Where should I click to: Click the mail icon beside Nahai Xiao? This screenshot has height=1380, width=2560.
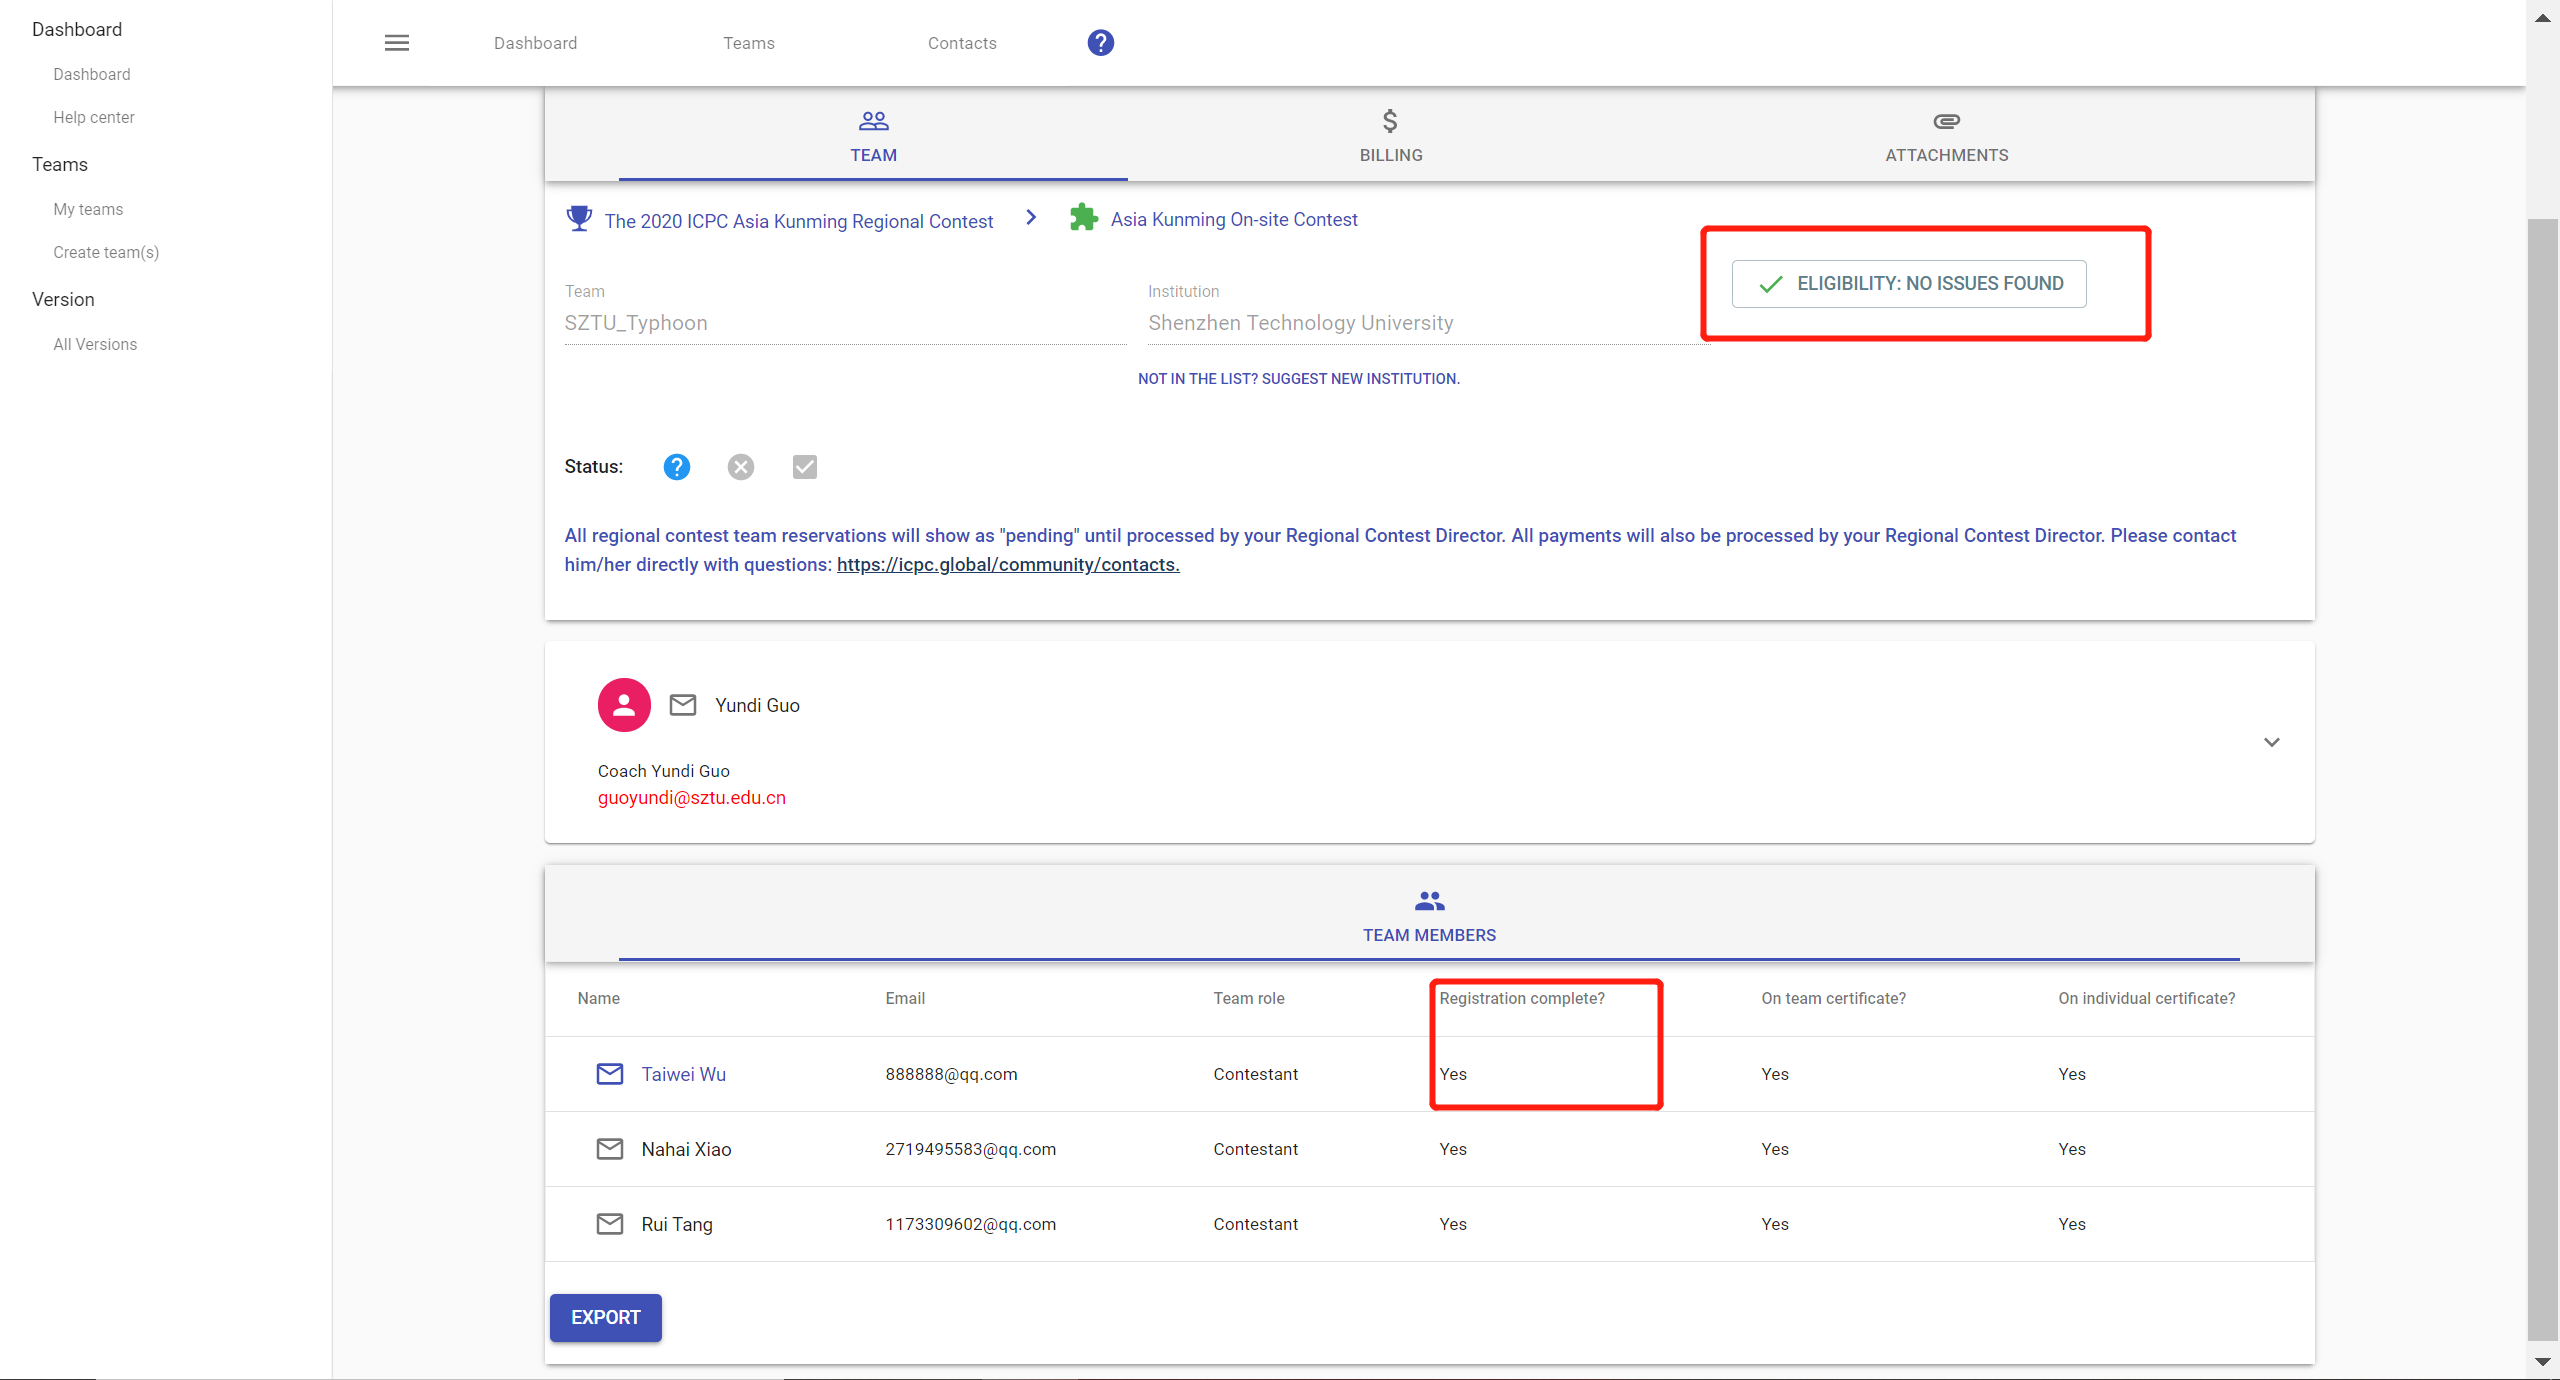610,1149
